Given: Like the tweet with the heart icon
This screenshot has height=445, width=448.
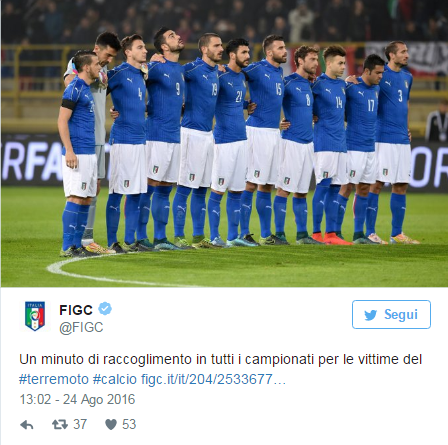Looking at the screenshot, I should (x=111, y=425).
